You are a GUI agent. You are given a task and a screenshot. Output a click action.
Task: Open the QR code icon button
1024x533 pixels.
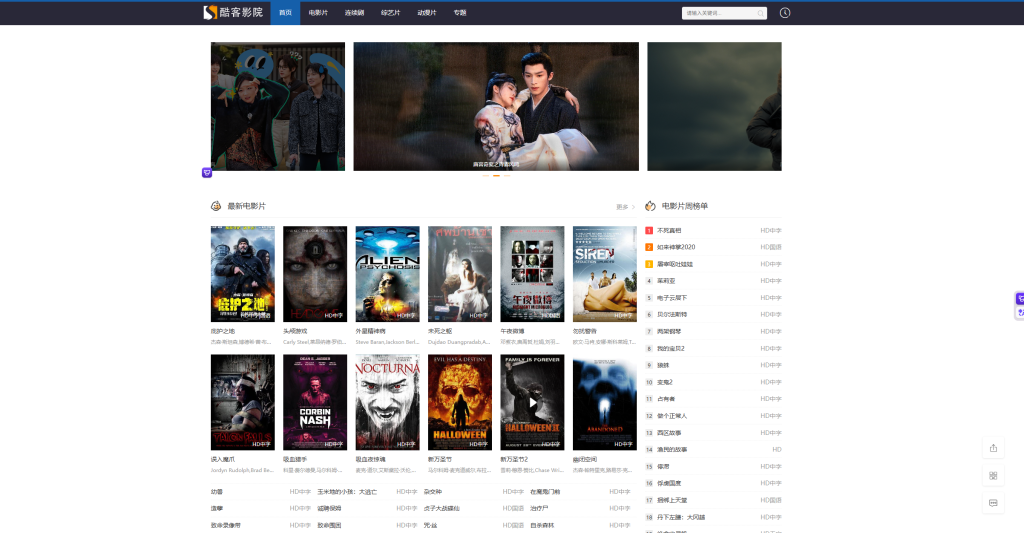click(993, 475)
